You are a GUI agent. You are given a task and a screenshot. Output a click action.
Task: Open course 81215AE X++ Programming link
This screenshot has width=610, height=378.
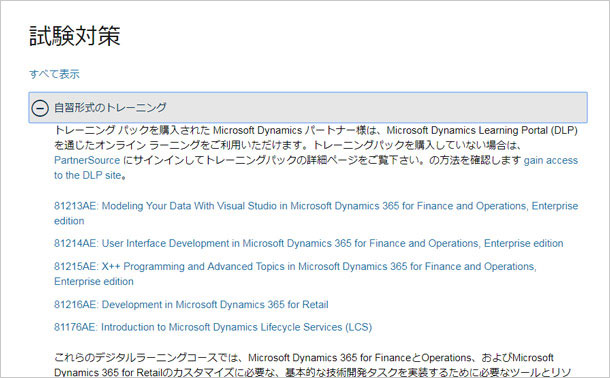click(x=295, y=274)
